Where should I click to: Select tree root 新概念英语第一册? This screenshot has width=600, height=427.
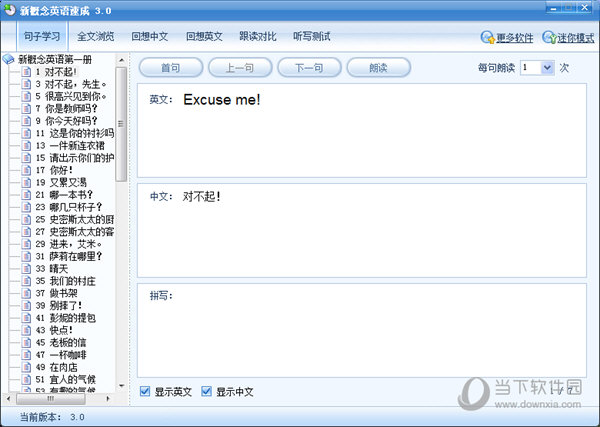click(x=55, y=59)
